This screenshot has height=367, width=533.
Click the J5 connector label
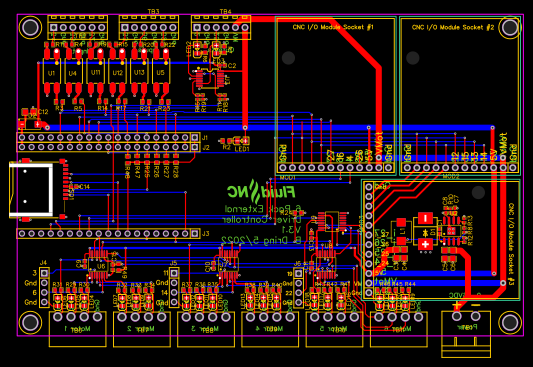(173, 263)
